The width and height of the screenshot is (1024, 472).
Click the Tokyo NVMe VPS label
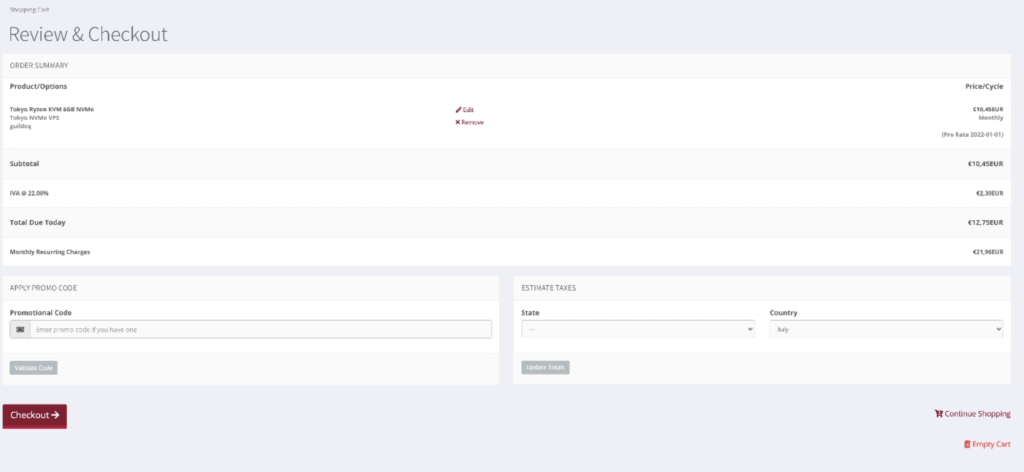point(35,118)
